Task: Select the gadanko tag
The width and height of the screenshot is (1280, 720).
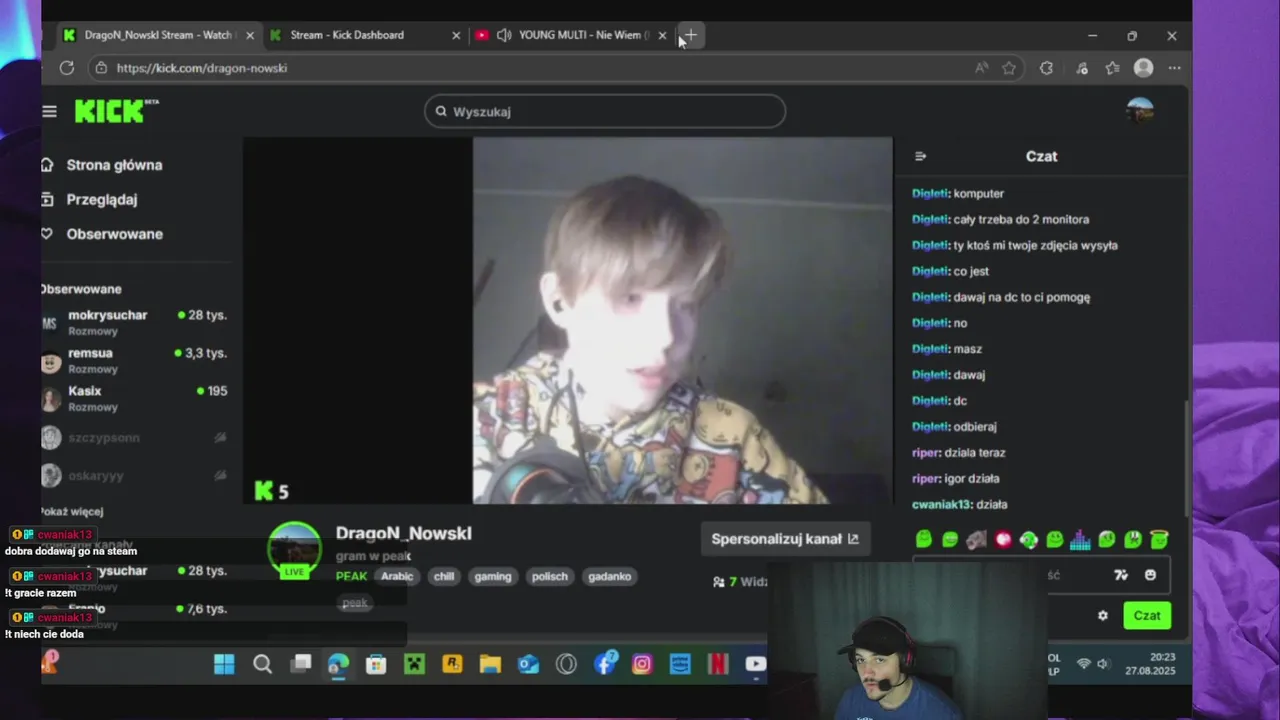Action: point(609,576)
